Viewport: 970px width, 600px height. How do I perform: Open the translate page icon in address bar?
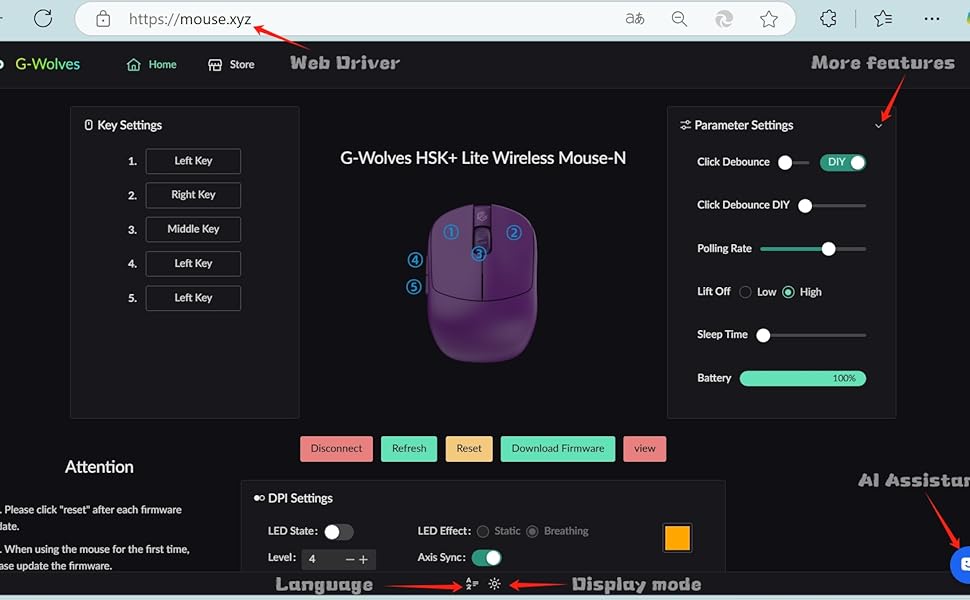pos(635,19)
